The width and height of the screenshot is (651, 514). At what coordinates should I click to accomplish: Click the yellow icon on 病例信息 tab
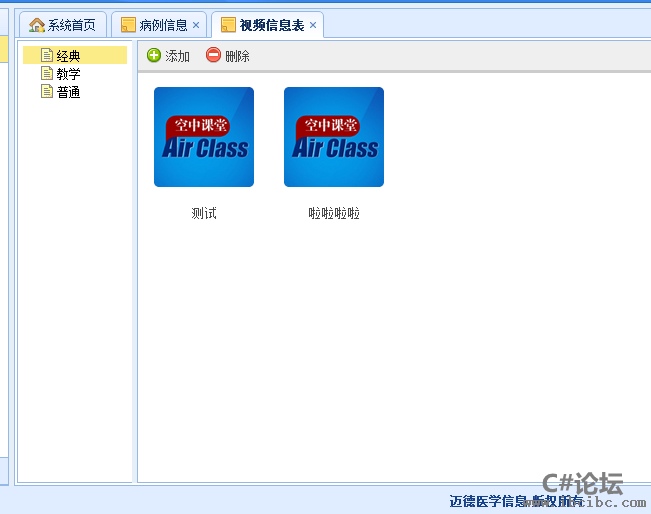(x=128, y=25)
